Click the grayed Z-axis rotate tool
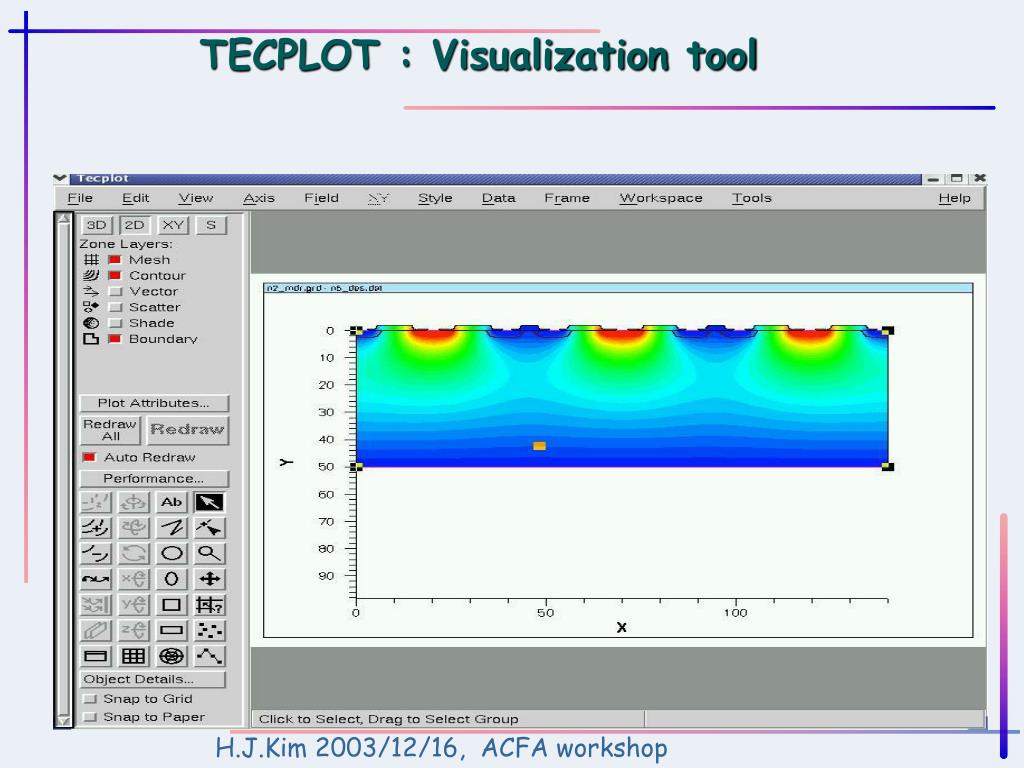1024x768 pixels. click(x=133, y=630)
